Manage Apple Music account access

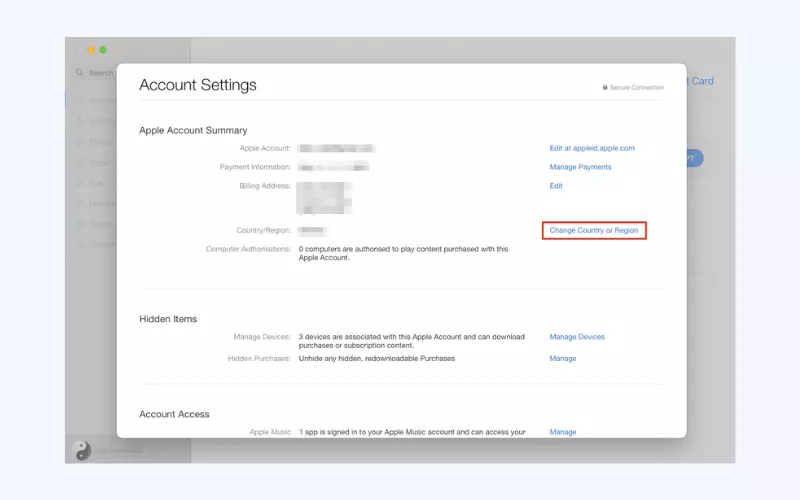point(563,432)
